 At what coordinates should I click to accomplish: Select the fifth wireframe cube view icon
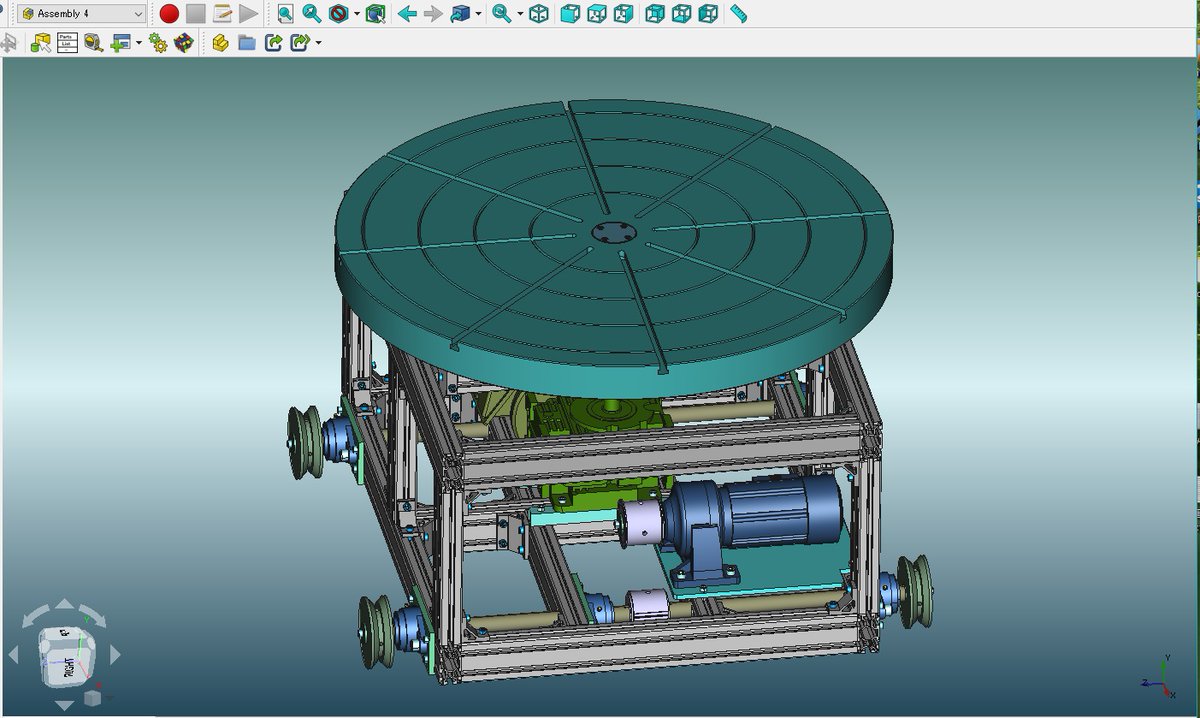[682, 14]
